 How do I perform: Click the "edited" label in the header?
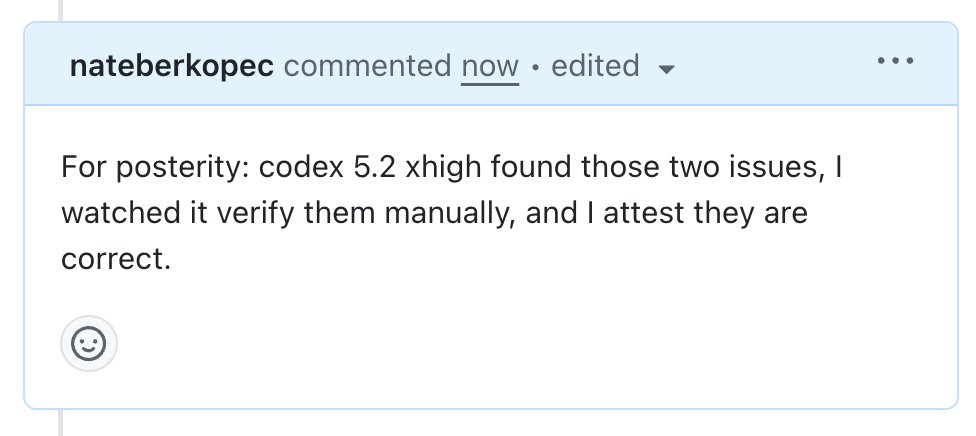(x=595, y=66)
